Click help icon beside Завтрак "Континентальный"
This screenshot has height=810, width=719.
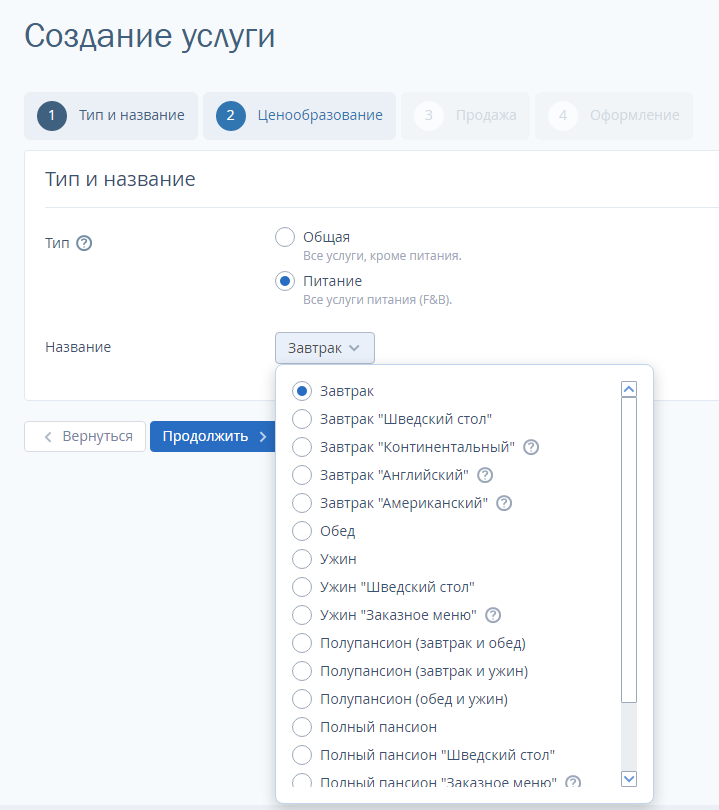[531, 447]
